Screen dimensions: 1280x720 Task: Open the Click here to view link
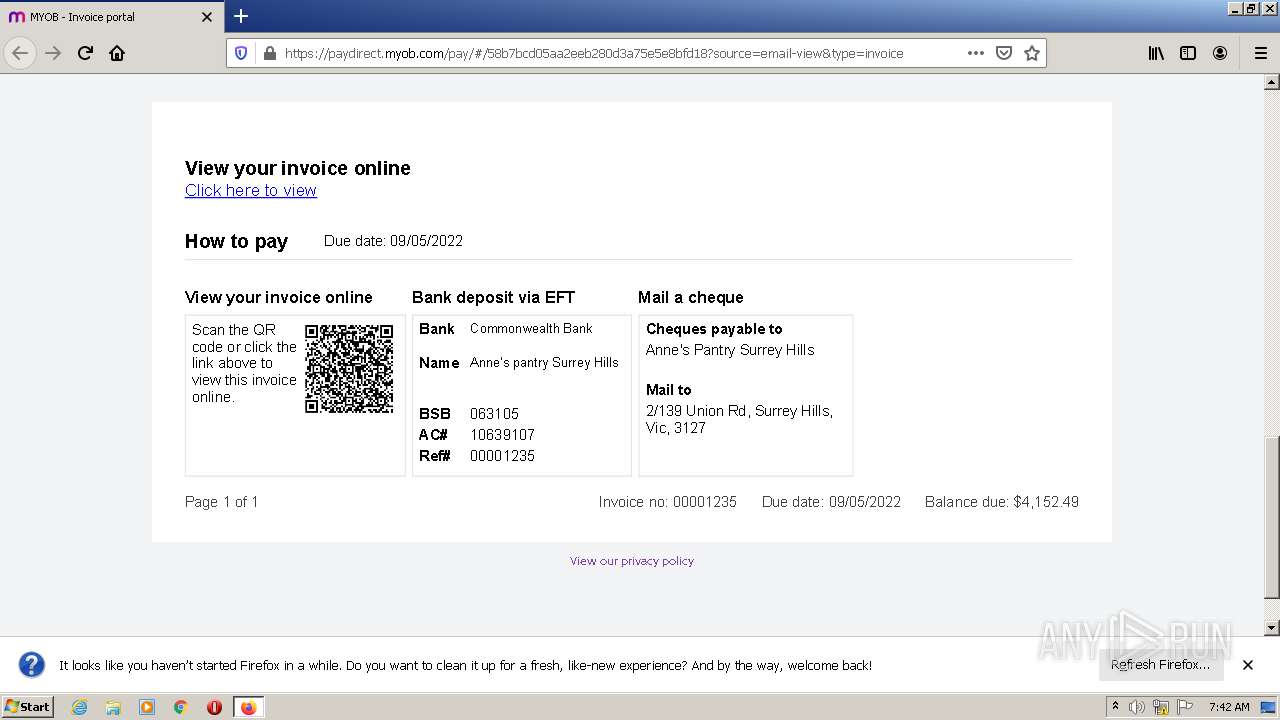pyautogui.click(x=251, y=190)
